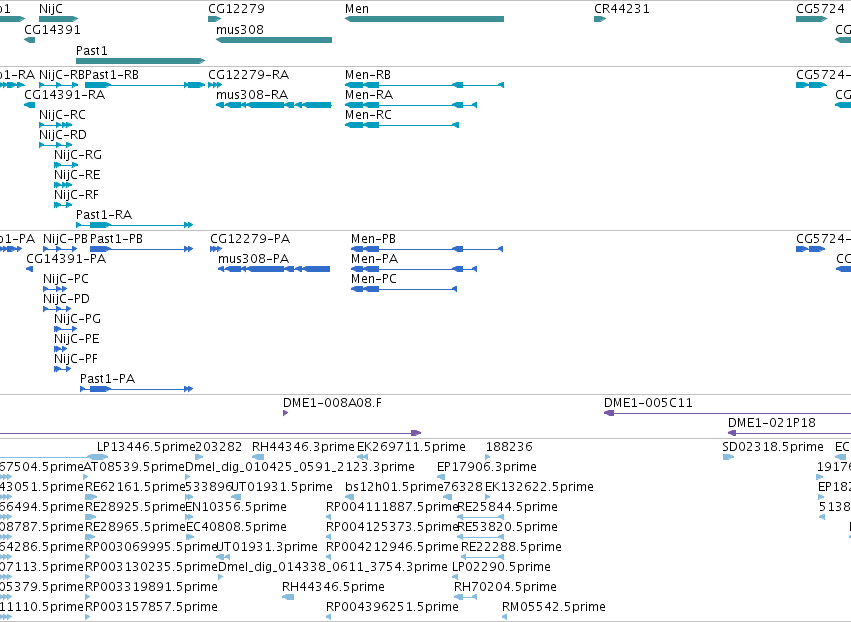
Task: Select the UT01931.3prime EST label
Action: click(x=266, y=547)
